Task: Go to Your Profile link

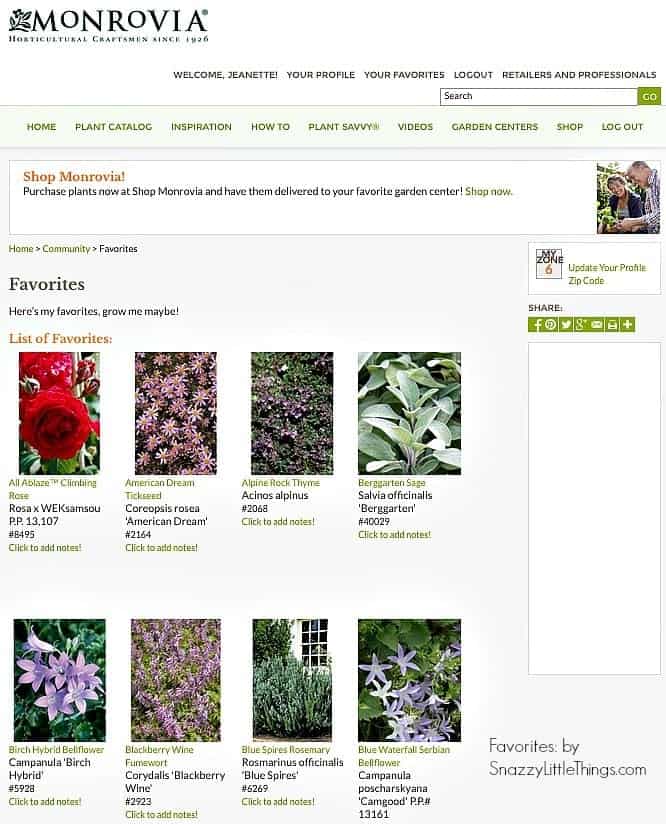Action: [x=321, y=75]
